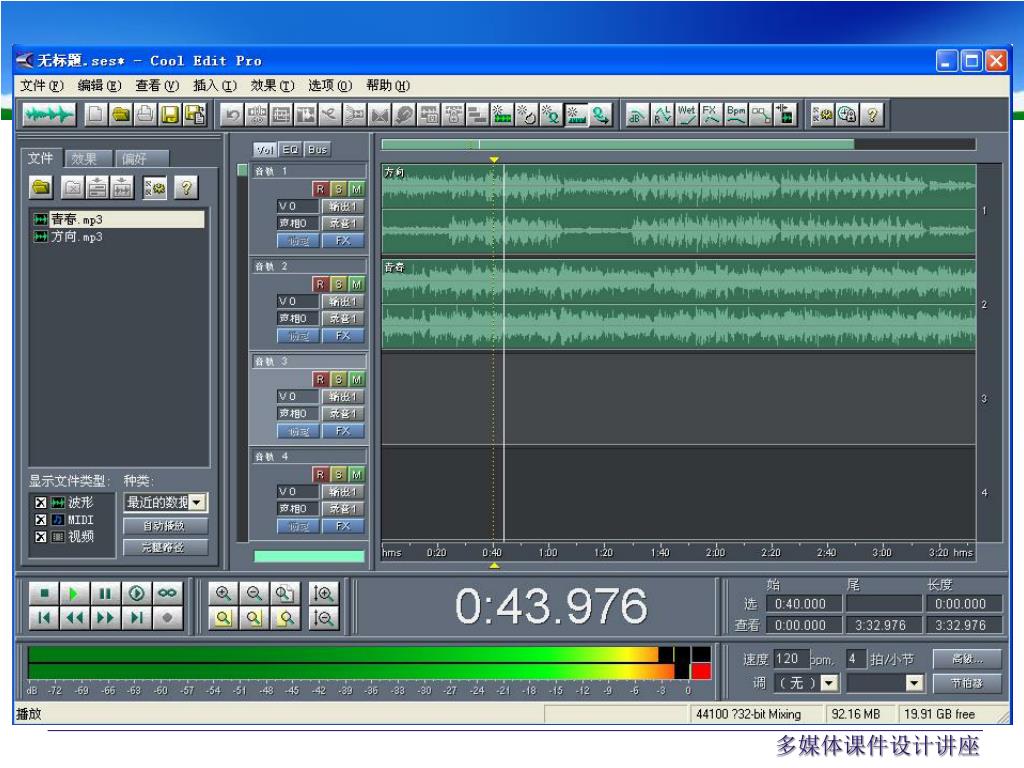
Task: Open track 1 output 输出1 selector
Action: click(343, 206)
